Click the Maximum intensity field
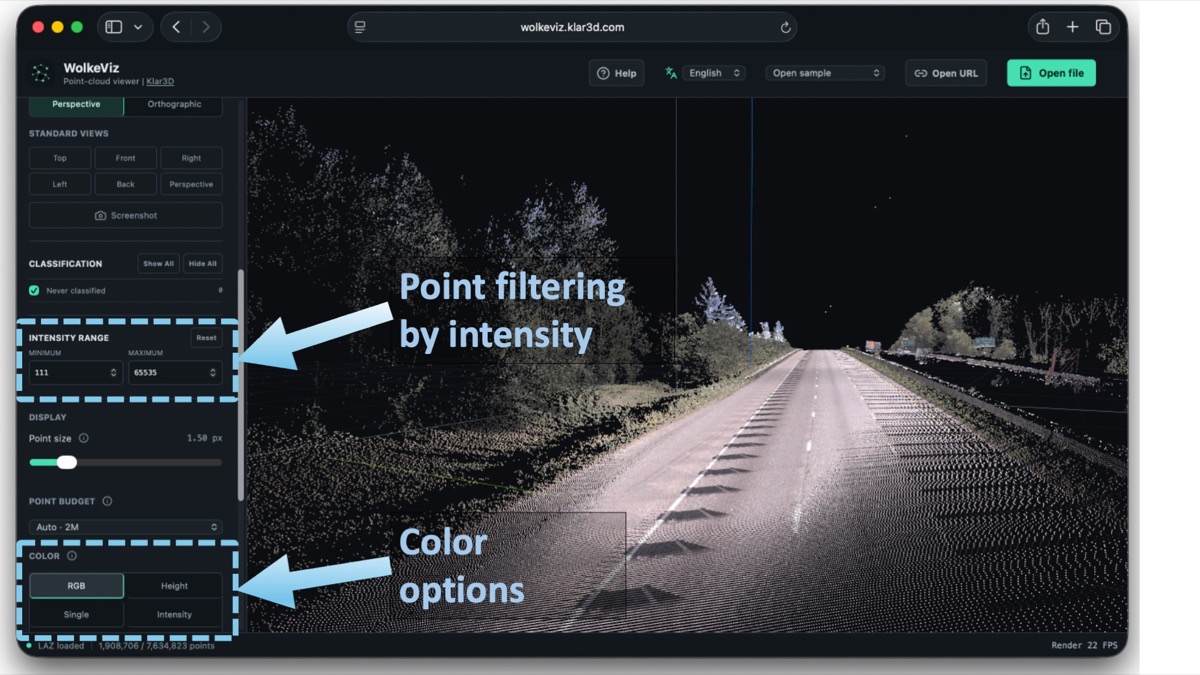The height and width of the screenshot is (675, 1200). coord(175,372)
